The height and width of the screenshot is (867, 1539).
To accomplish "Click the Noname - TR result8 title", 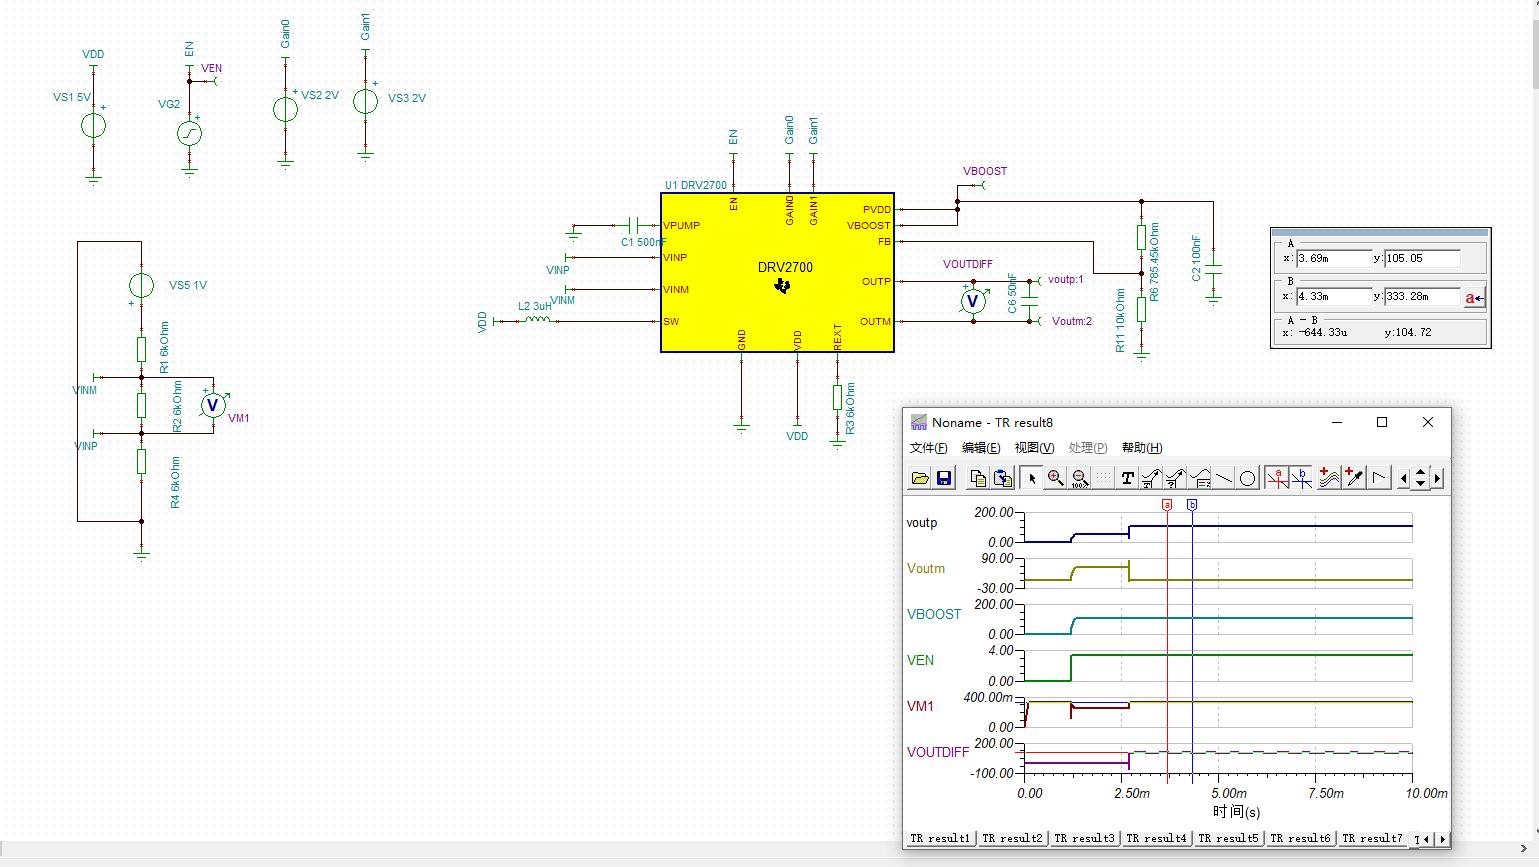I will 992,423.
